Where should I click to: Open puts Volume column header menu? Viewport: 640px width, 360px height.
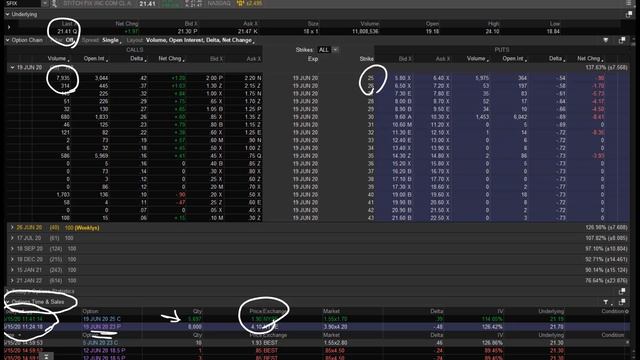pyautogui.click(x=478, y=59)
